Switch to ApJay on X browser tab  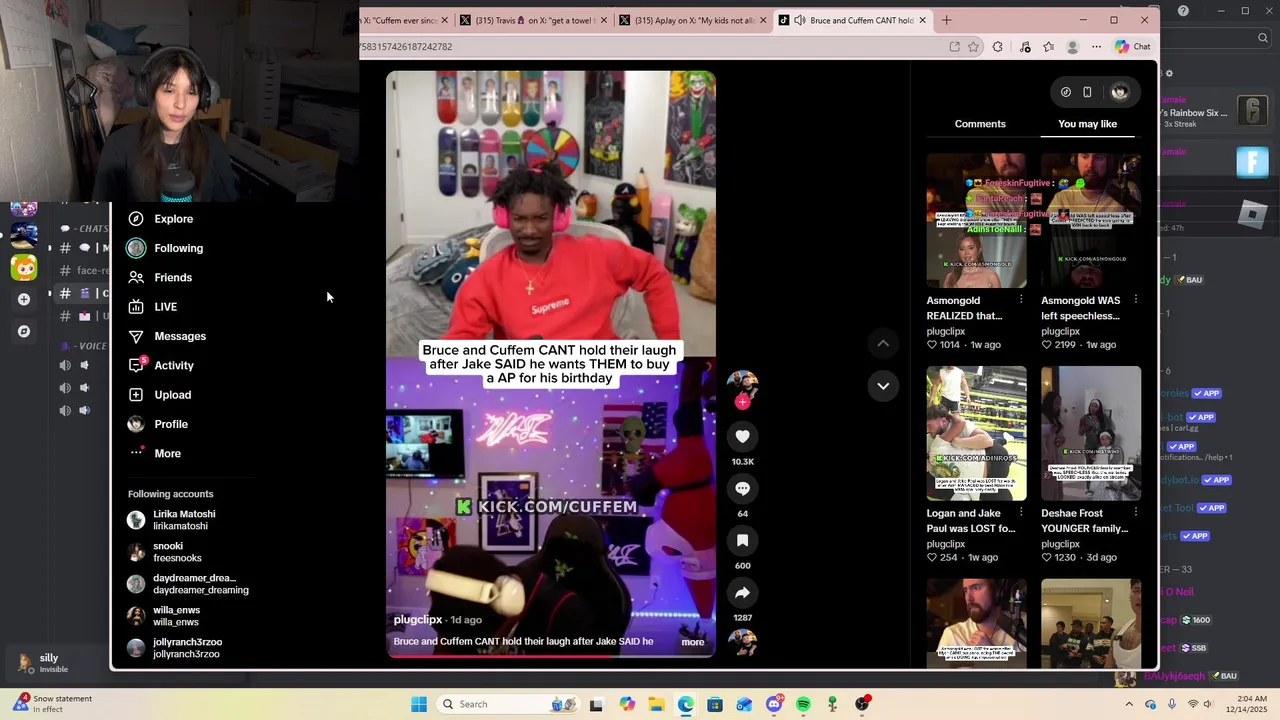(693, 20)
